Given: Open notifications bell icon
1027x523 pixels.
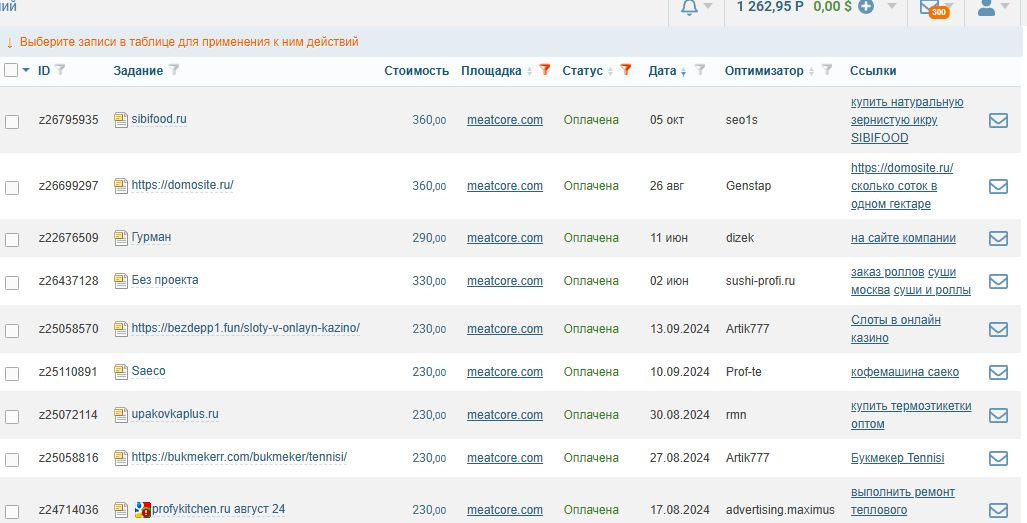Looking at the screenshot, I should pyautogui.click(x=689, y=7).
